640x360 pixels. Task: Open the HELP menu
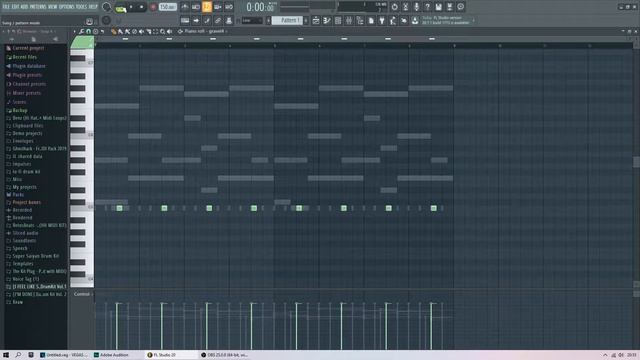93,7
